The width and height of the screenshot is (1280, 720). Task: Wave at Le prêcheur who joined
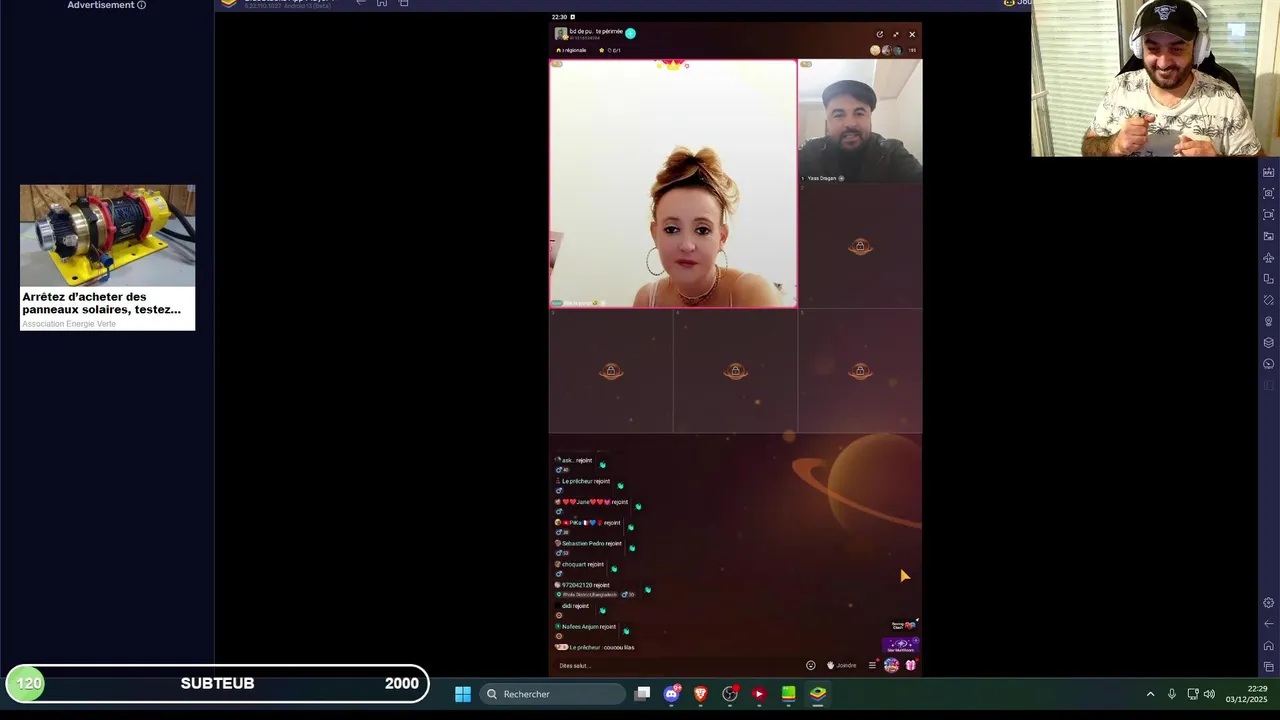click(x=620, y=485)
